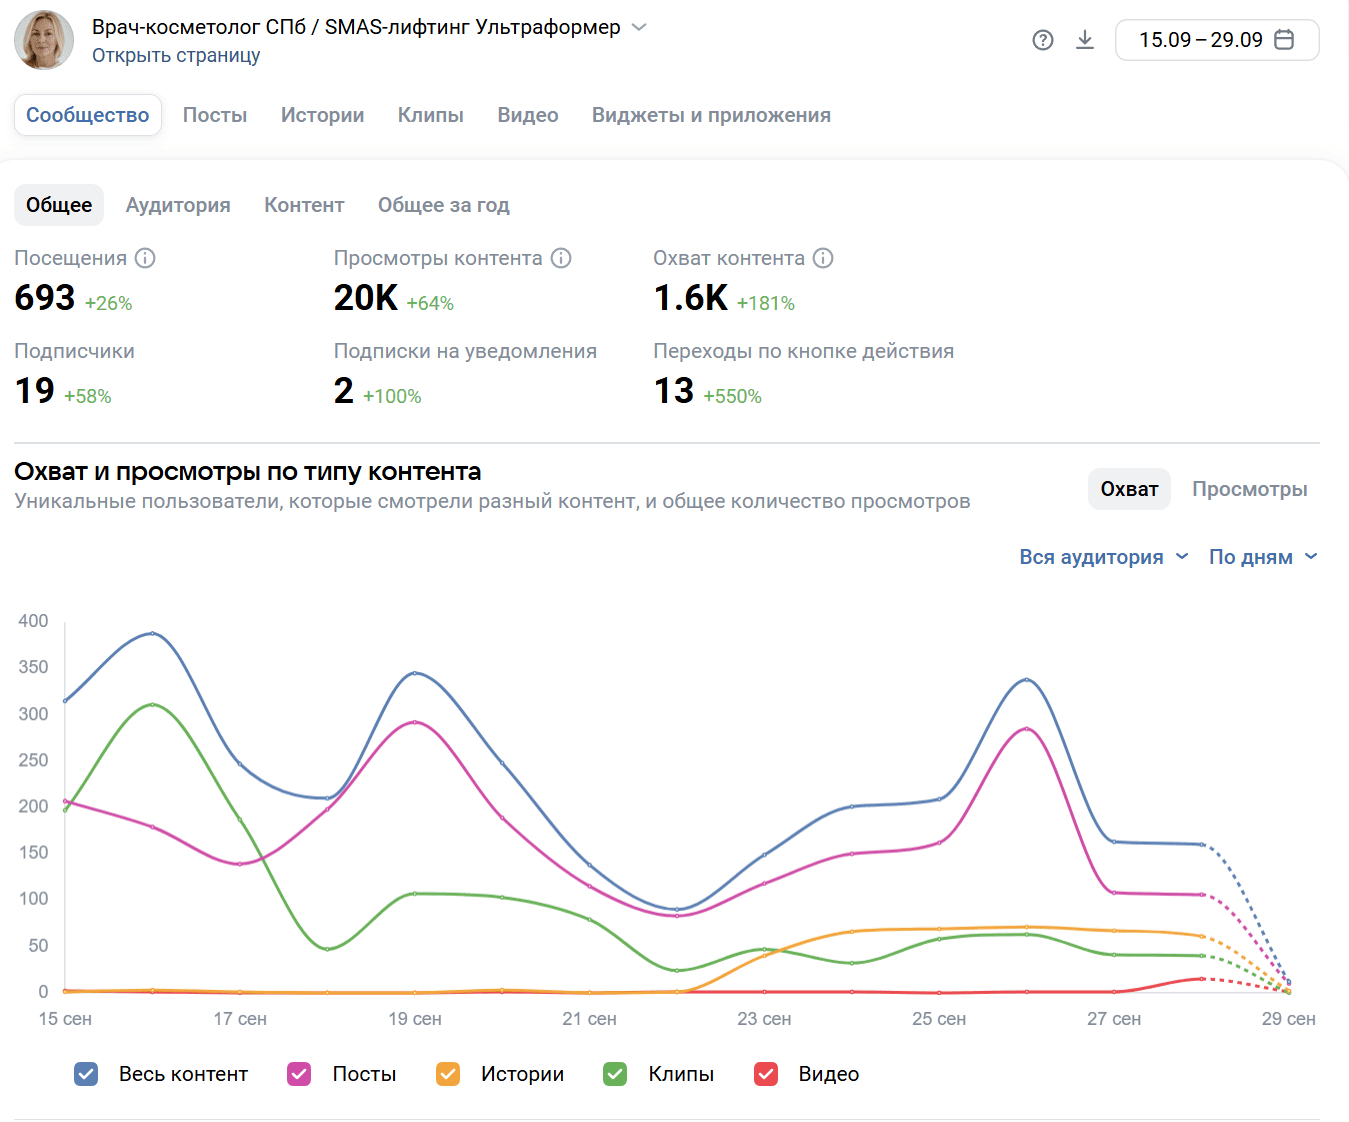The height and width of the screenshot is (1122, 1349).
Task: Click the community avatar photo
Action: [x=44, y=40]
